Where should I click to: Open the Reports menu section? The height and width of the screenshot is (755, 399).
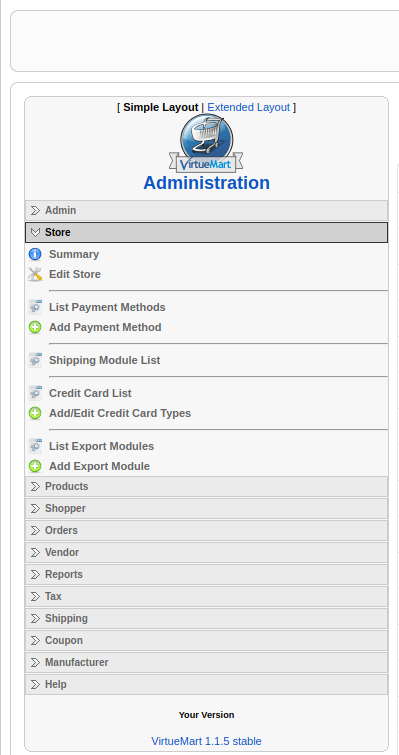[206, 574]
